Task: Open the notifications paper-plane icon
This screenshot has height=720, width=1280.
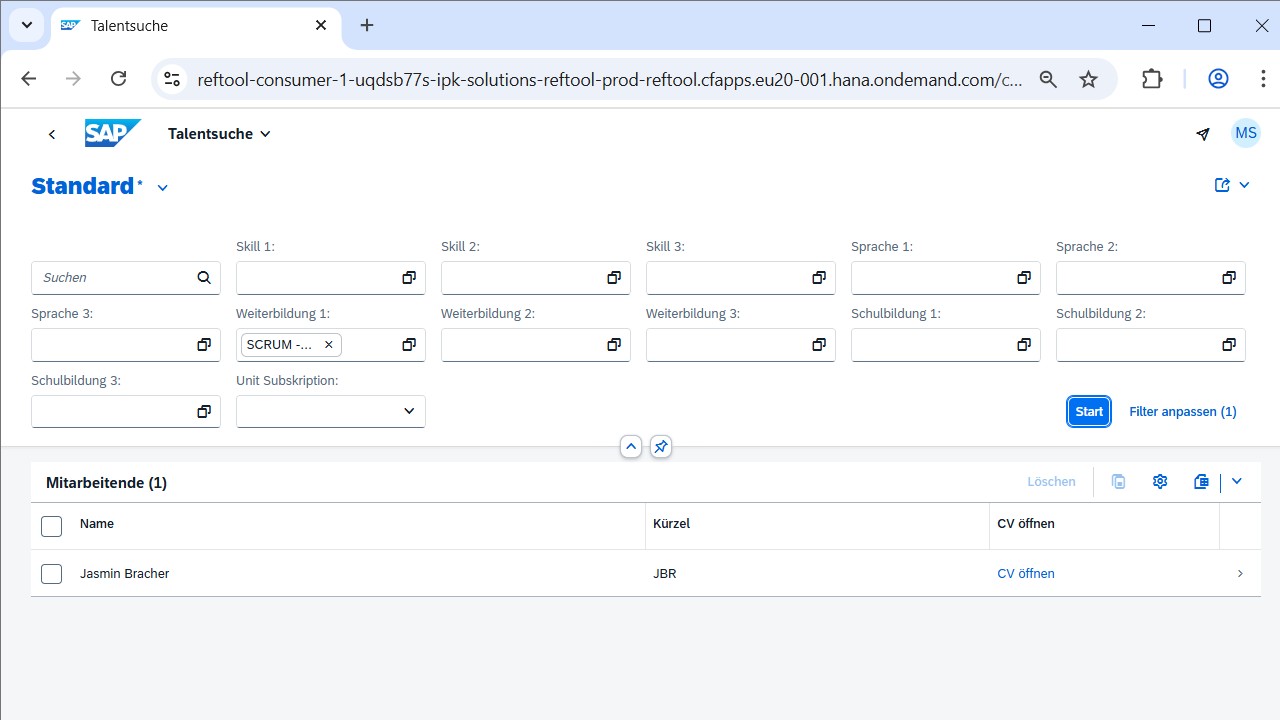Action: [x=1203, y=134]
